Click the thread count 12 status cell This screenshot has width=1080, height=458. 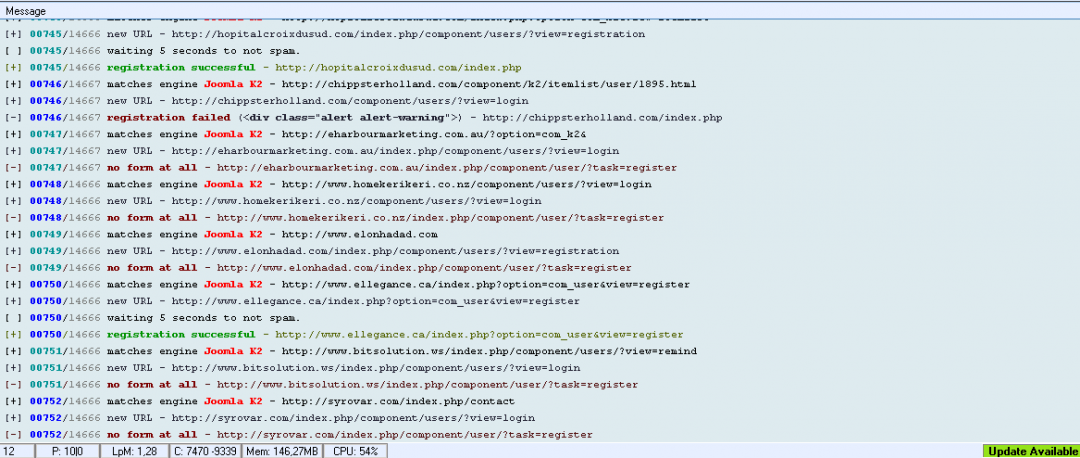(15, 451)
